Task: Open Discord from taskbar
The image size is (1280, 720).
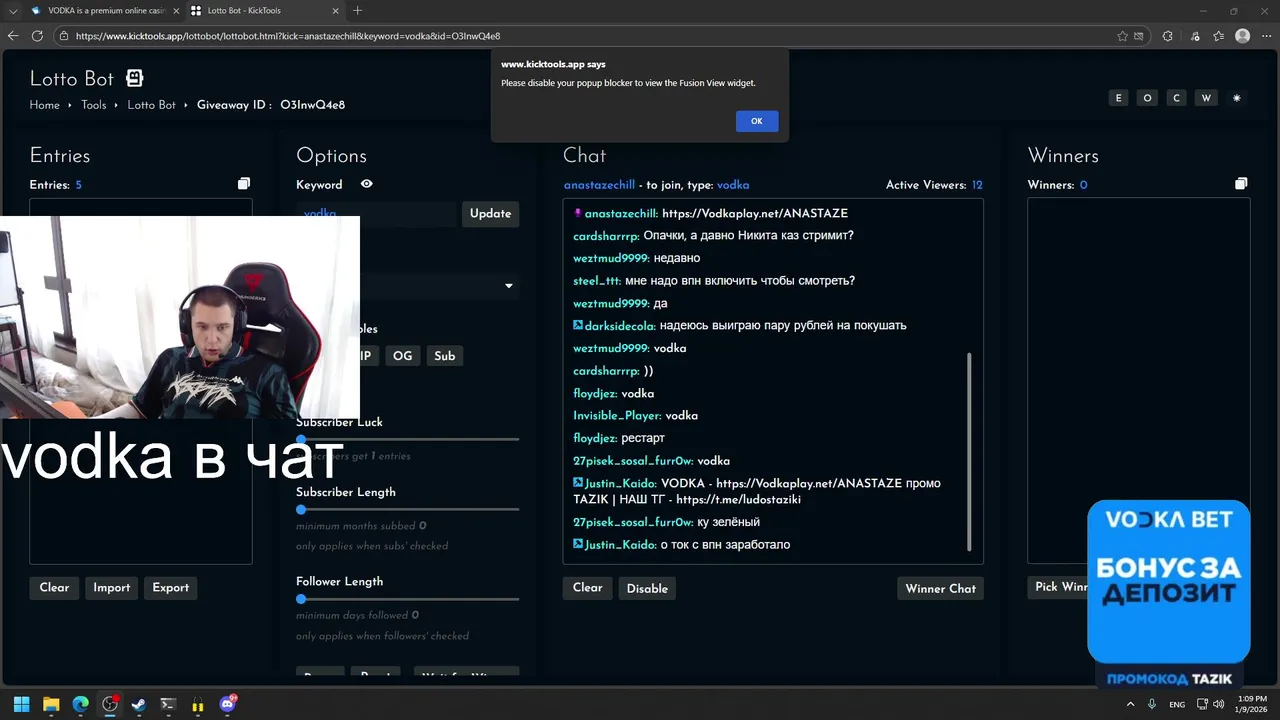Action: coord(228,704)
